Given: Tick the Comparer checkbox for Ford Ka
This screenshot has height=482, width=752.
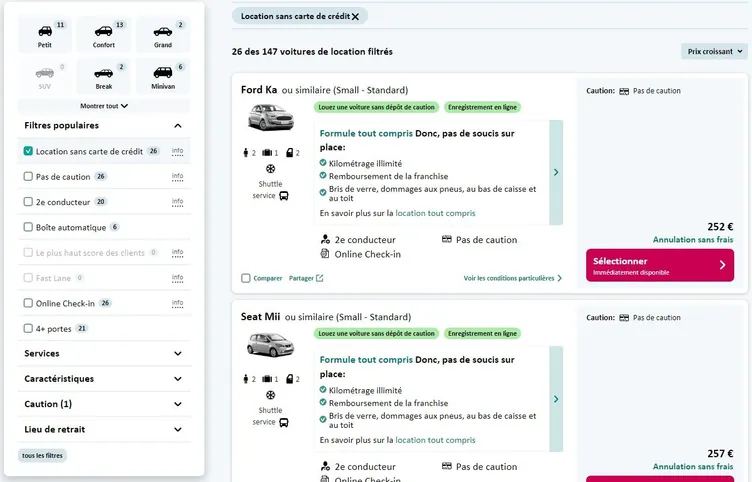Looking at the screenshot, I should (246, 278).
